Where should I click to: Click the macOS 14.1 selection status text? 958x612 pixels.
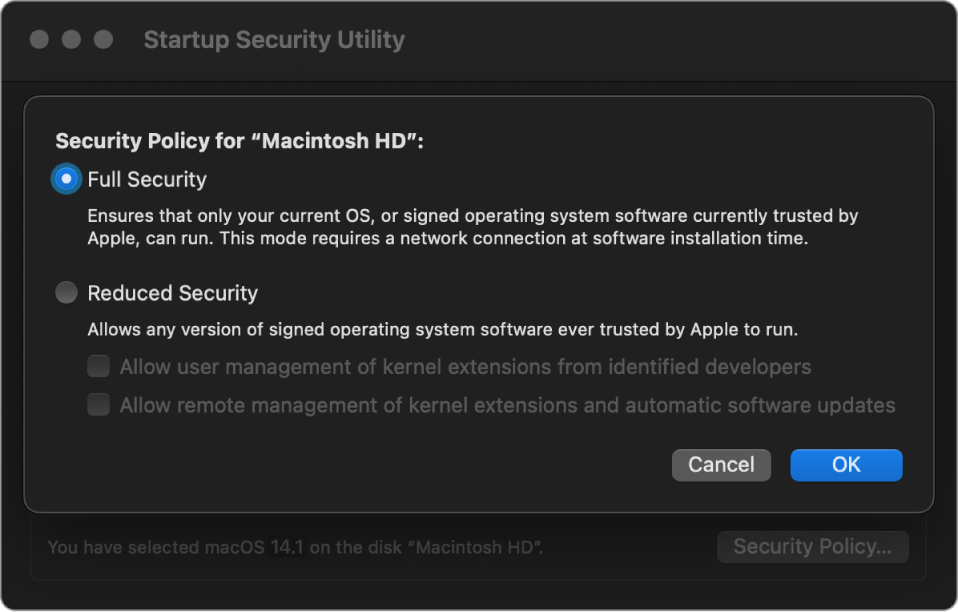[296, 547]
